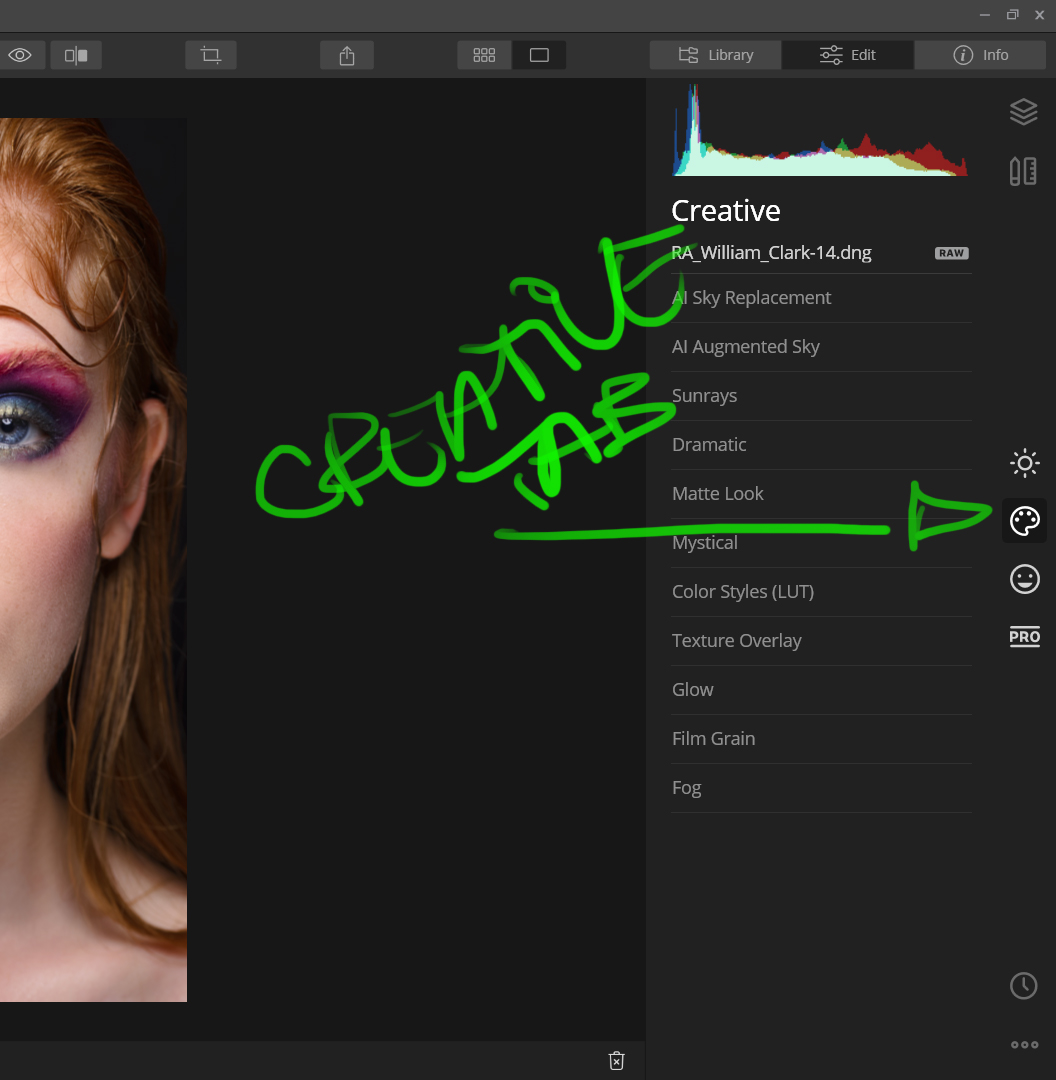This screenshot has height=1080, width=1056.
Task: Open the Canvas tools icon
Action: pyautogui.click(x=1024, y=172)
